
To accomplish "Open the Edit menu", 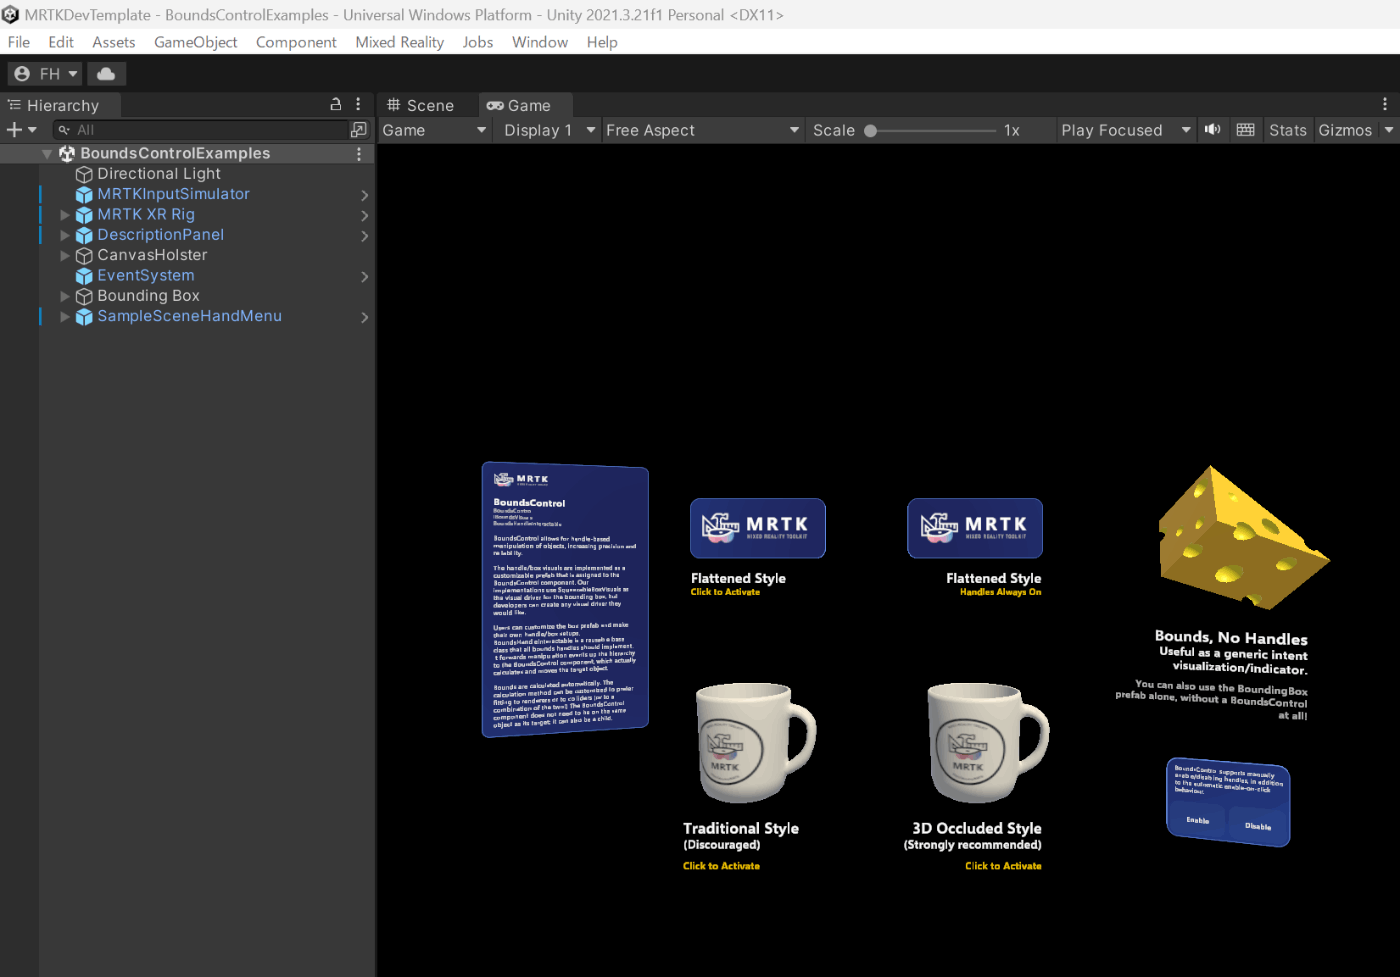I will (61, 42).
